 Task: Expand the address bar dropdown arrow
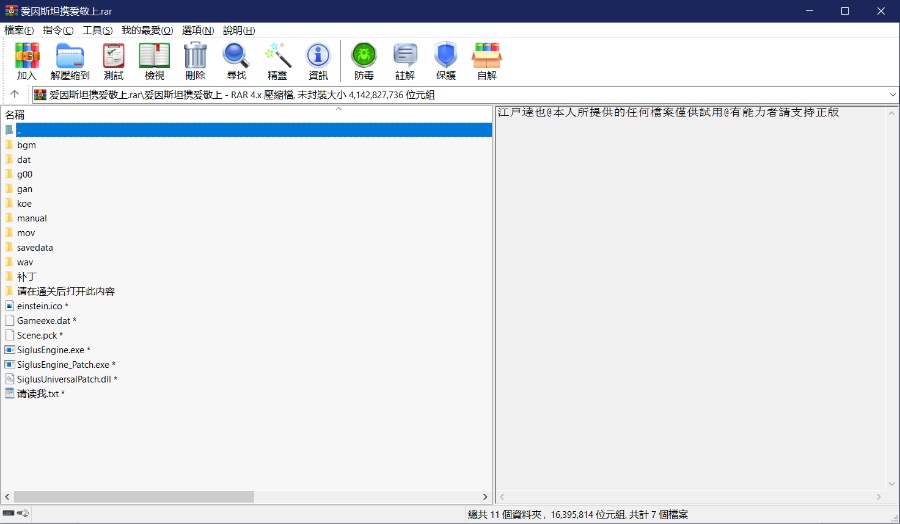[x=893, y=95]
